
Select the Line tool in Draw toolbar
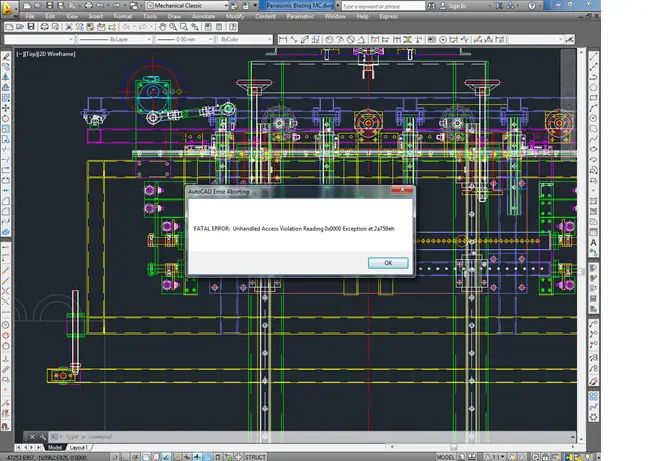pyautogui.click(x=594, y=56)
